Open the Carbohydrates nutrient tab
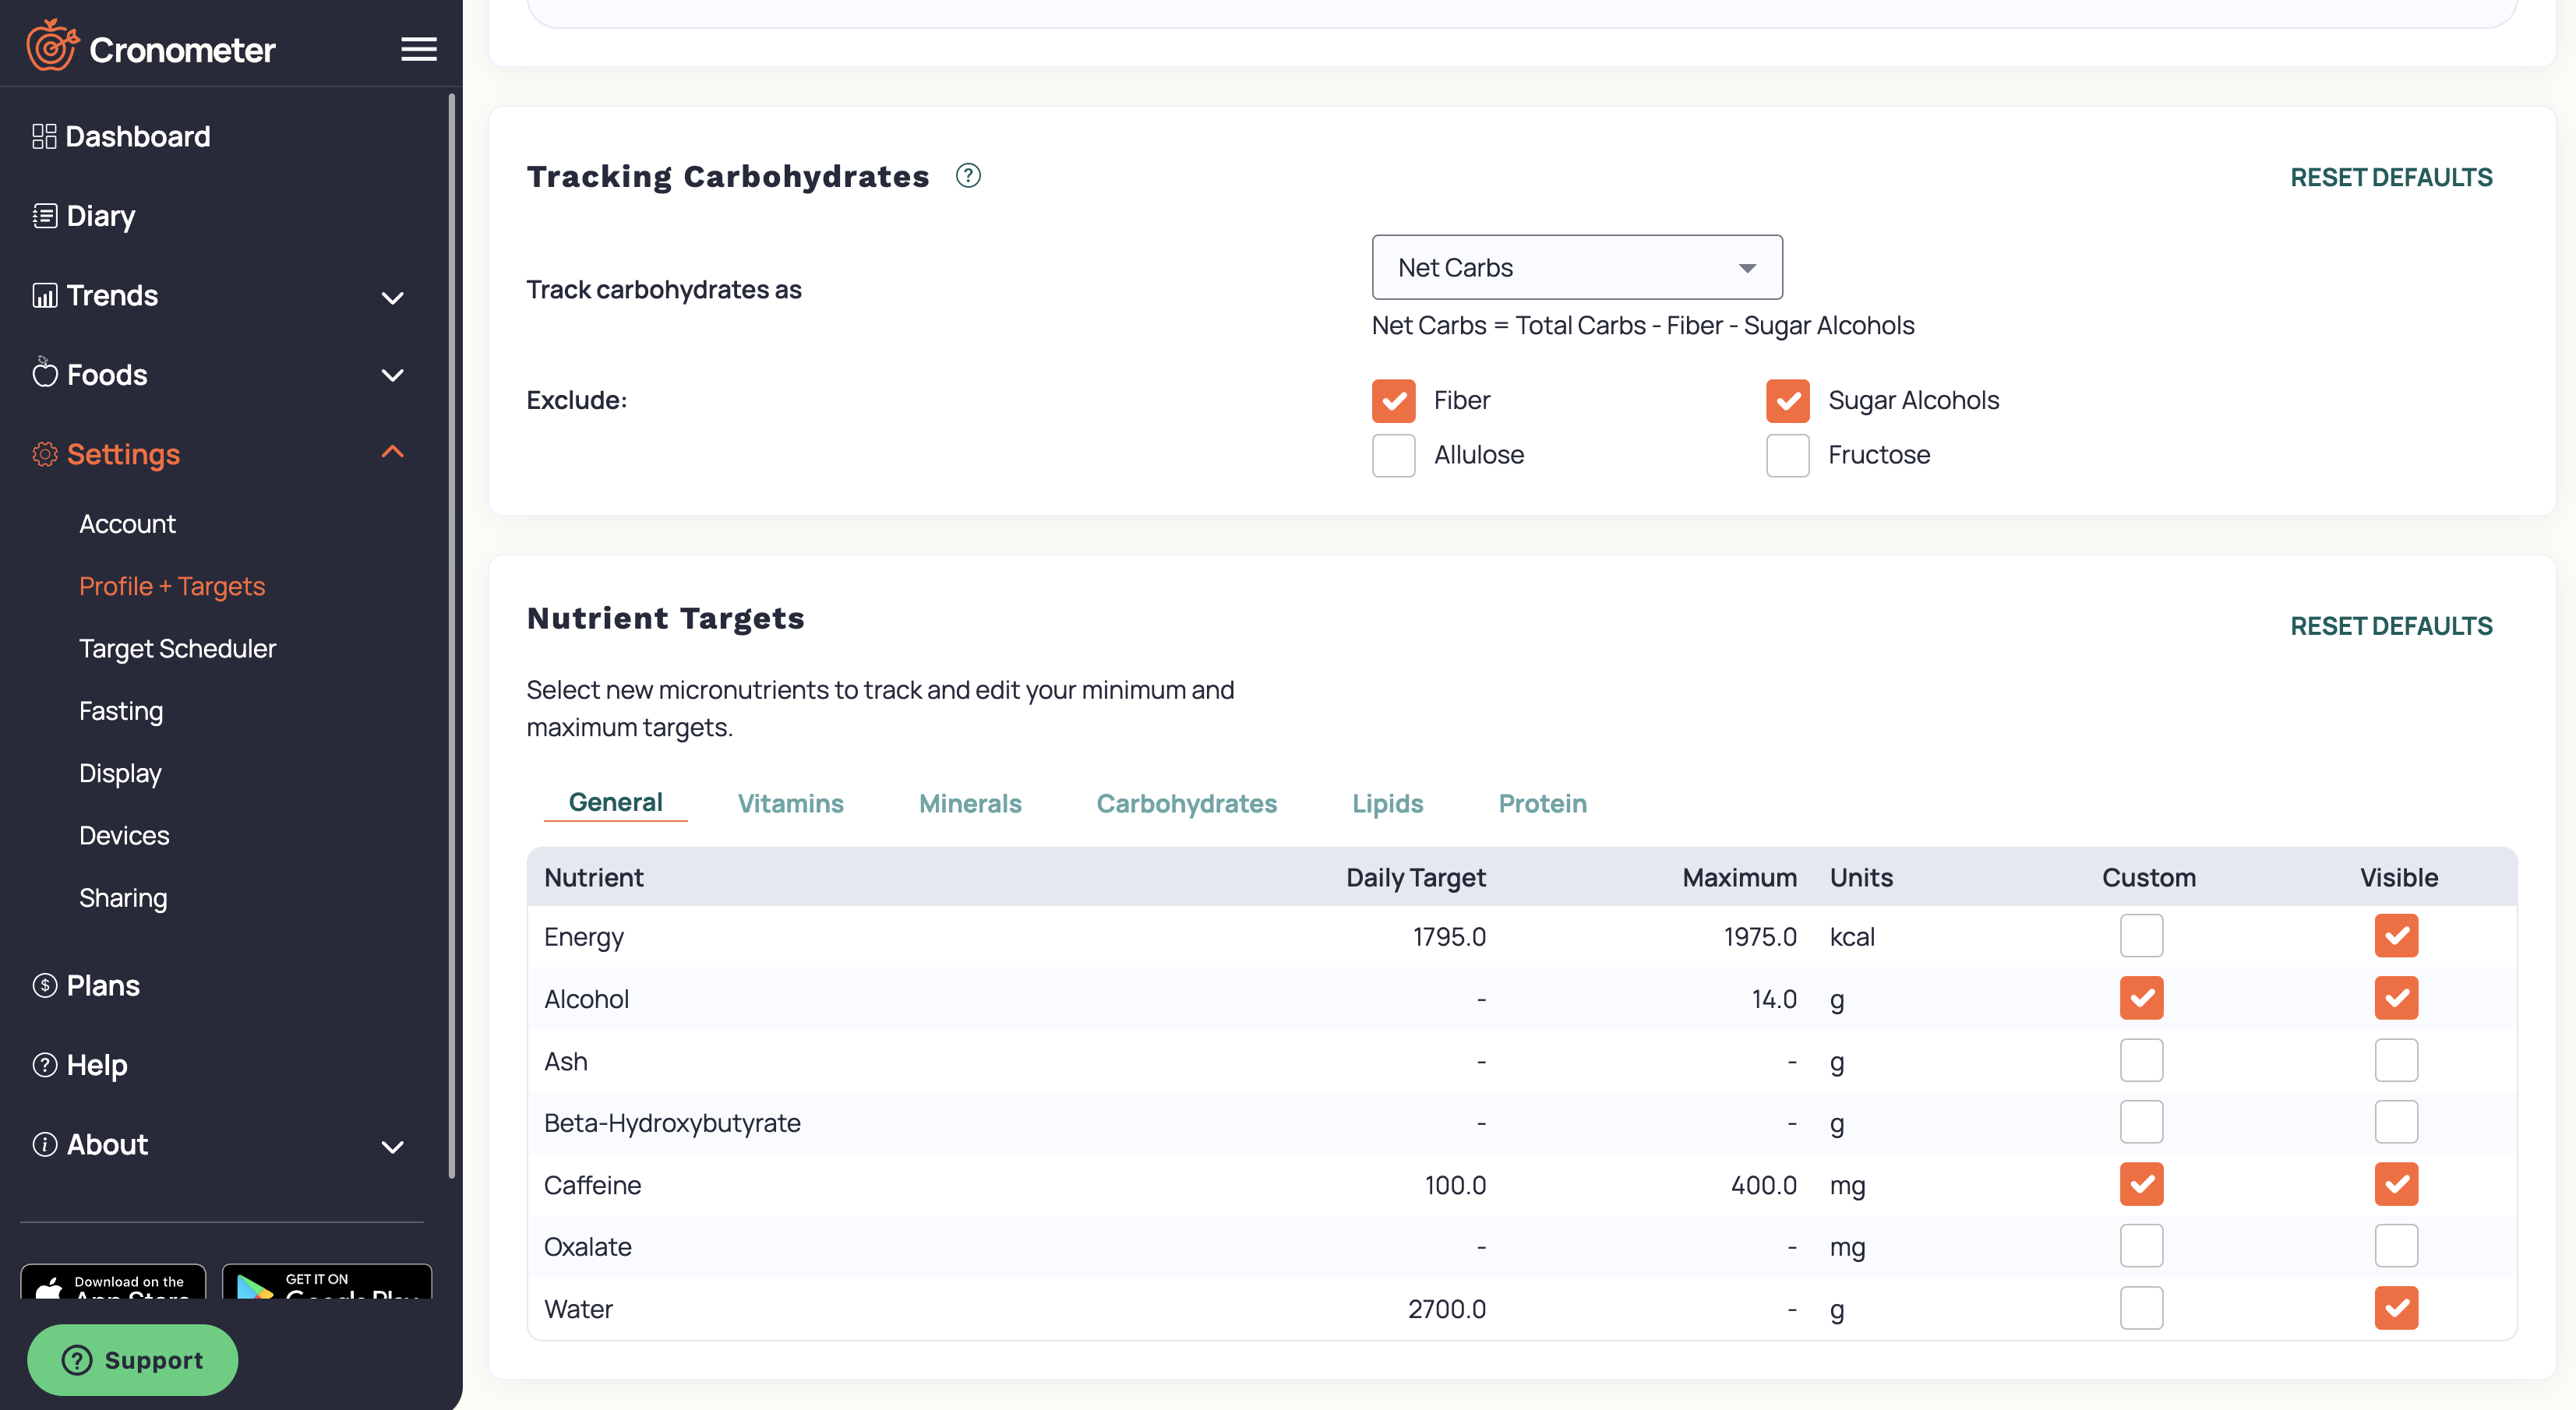The height and width of the screenshot is (1410, 2576). [1186, 804]
